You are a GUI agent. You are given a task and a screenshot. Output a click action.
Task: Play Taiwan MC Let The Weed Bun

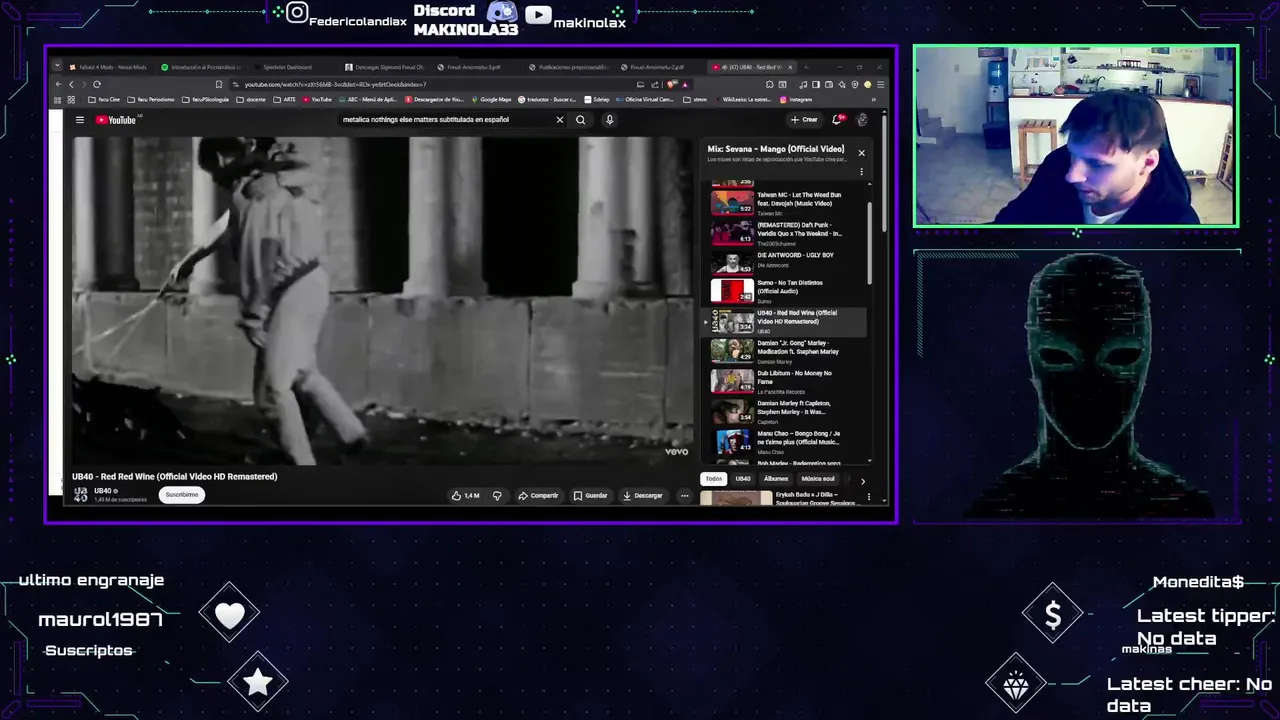785,203
